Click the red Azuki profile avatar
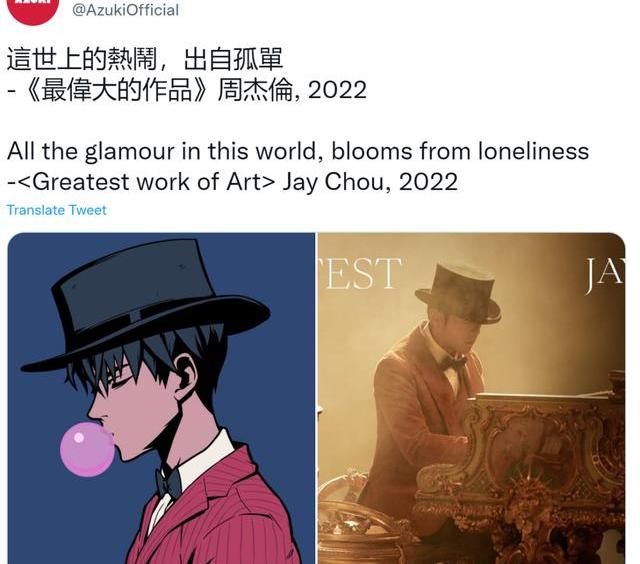 click(x=33, y=8)
